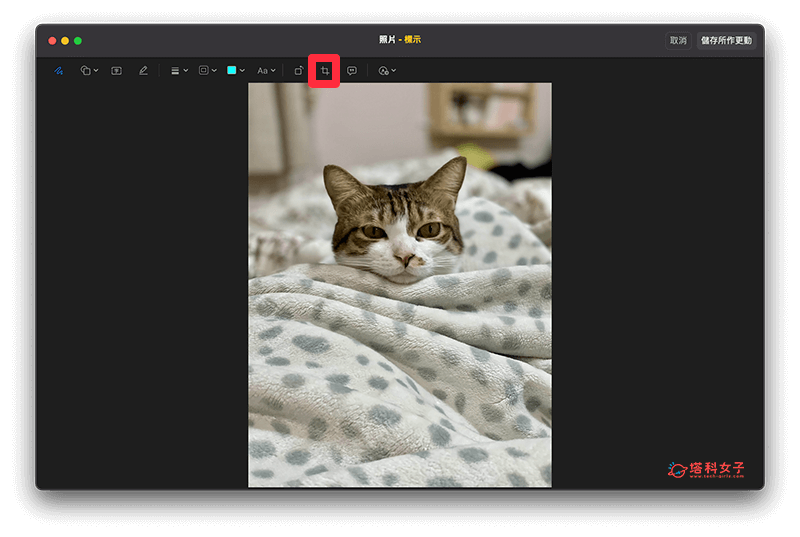Select the Text box tool

(116, 71)
